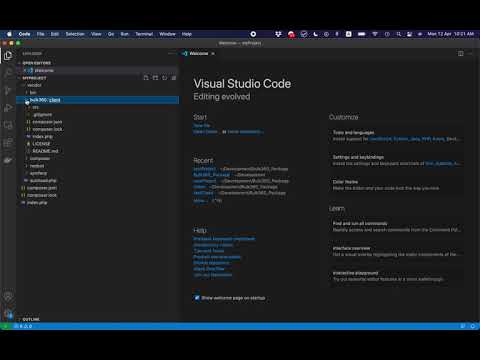
Task: Click the Add workspace folder link
Action: click(x=245, y=132)
